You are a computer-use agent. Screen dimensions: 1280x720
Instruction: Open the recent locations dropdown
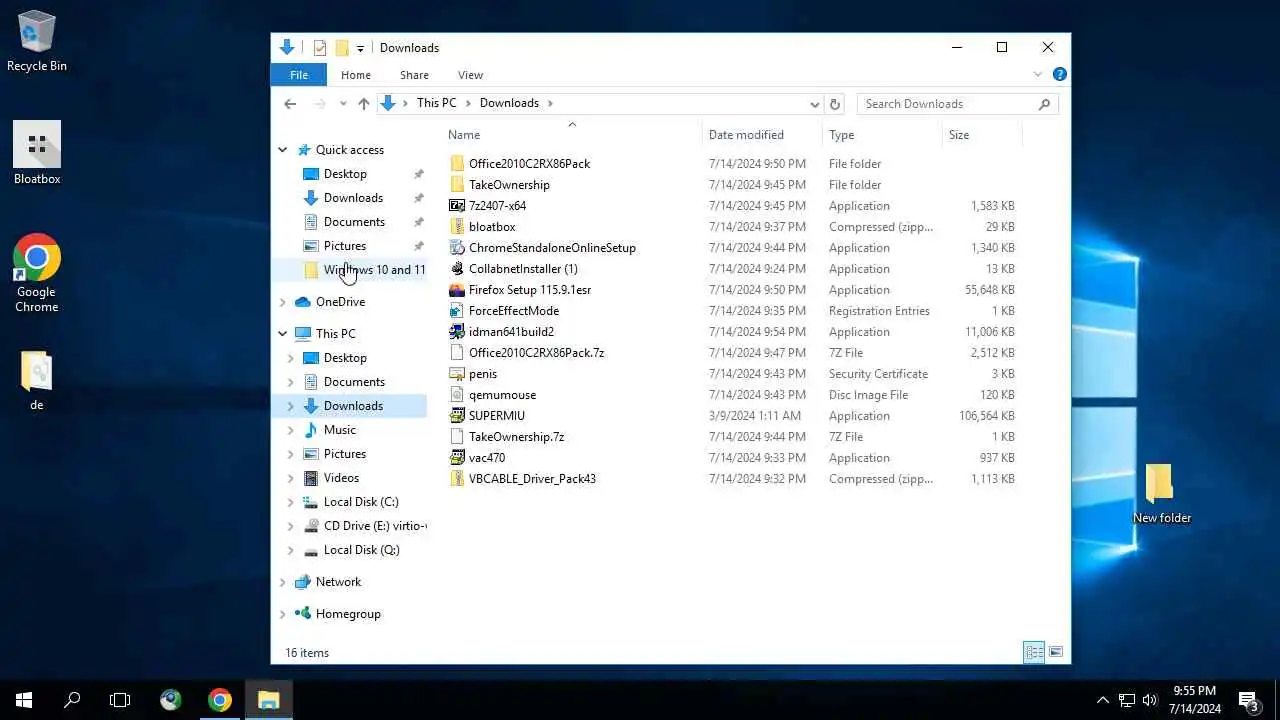tap(343, 104)
